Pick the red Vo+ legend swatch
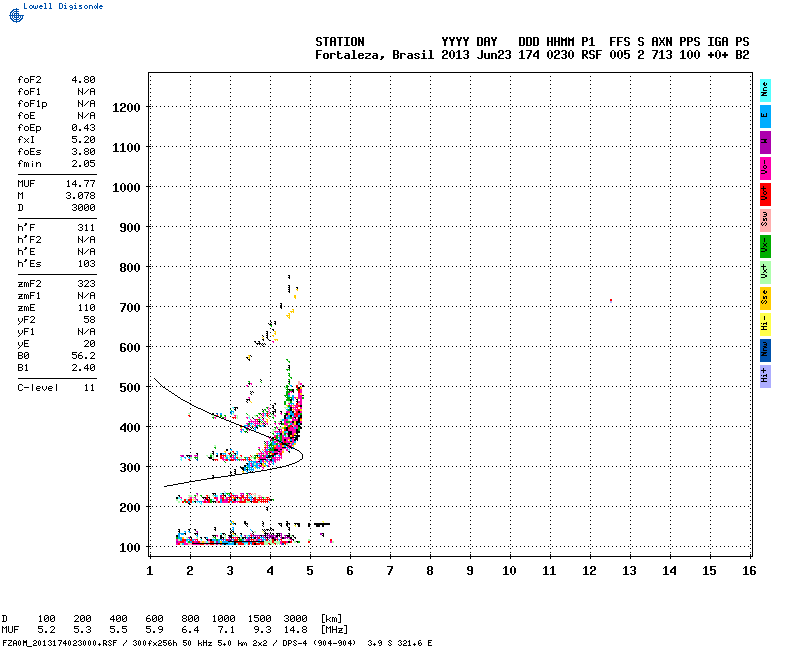The image size is (800, 650). (765, 194)
